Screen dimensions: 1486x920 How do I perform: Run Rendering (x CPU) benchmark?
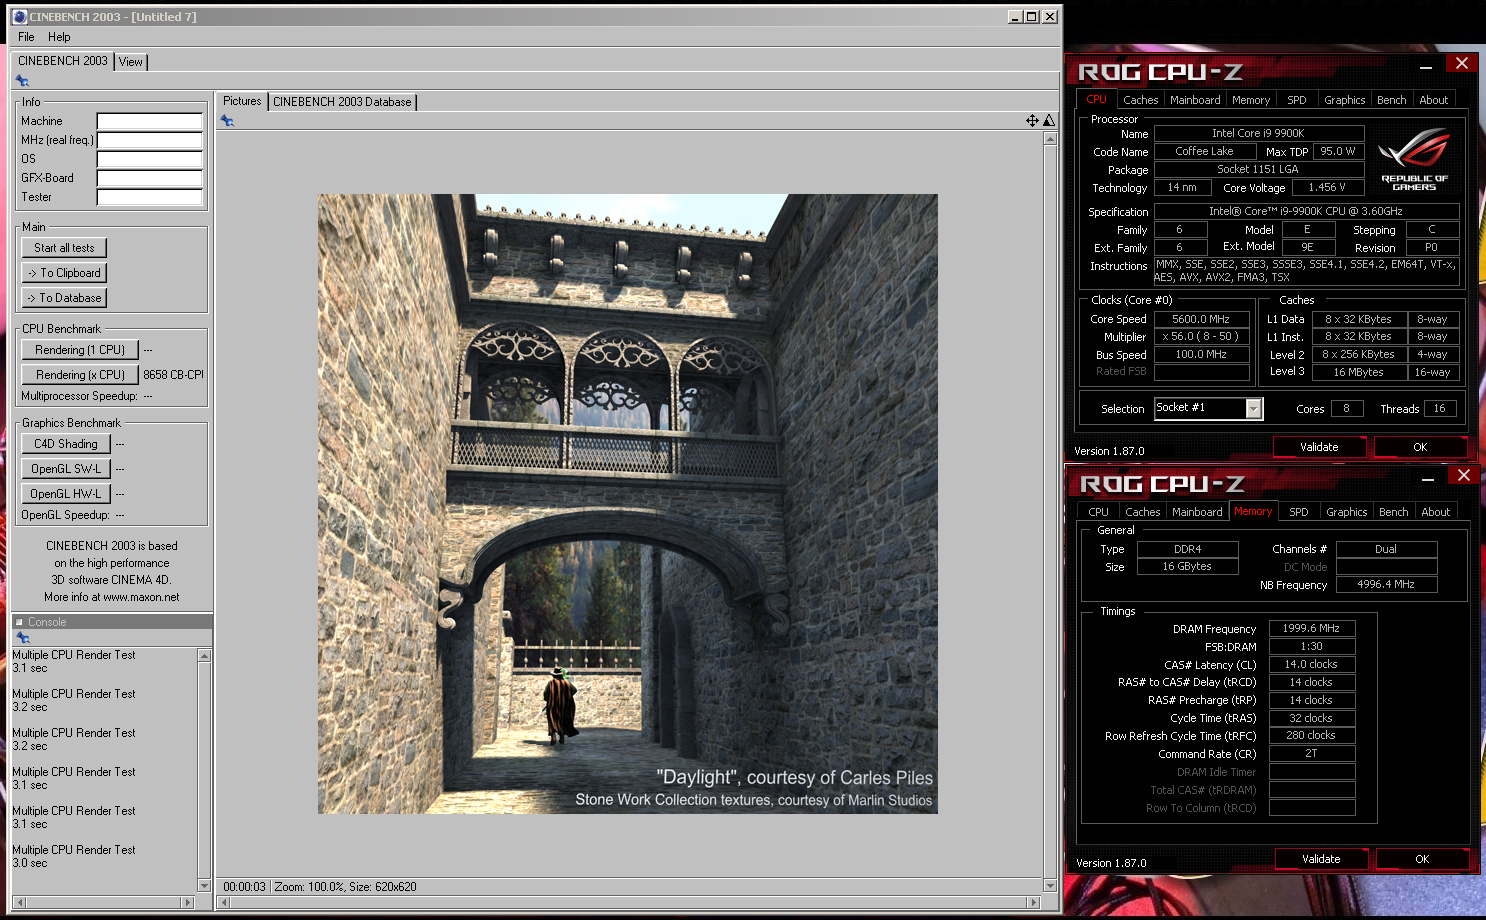click(x=80, y=375)
